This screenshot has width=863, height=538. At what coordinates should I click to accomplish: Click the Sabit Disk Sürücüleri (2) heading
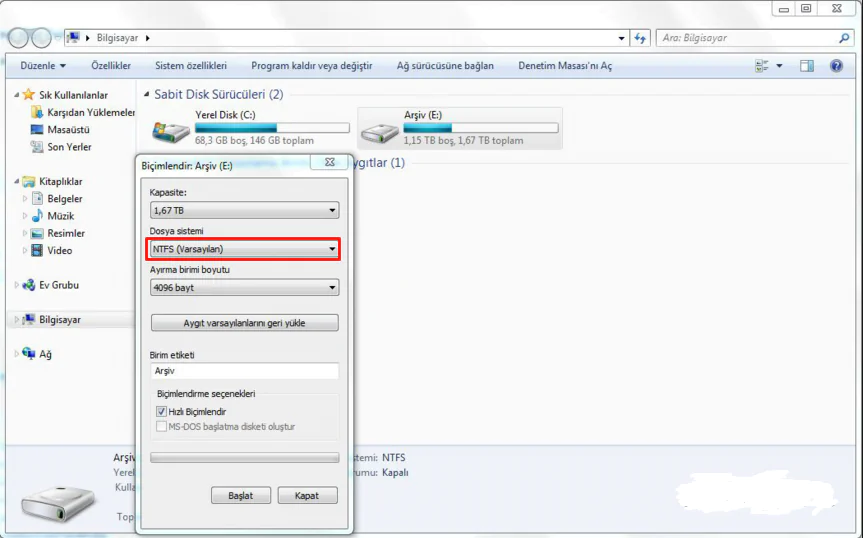[219, 95]
